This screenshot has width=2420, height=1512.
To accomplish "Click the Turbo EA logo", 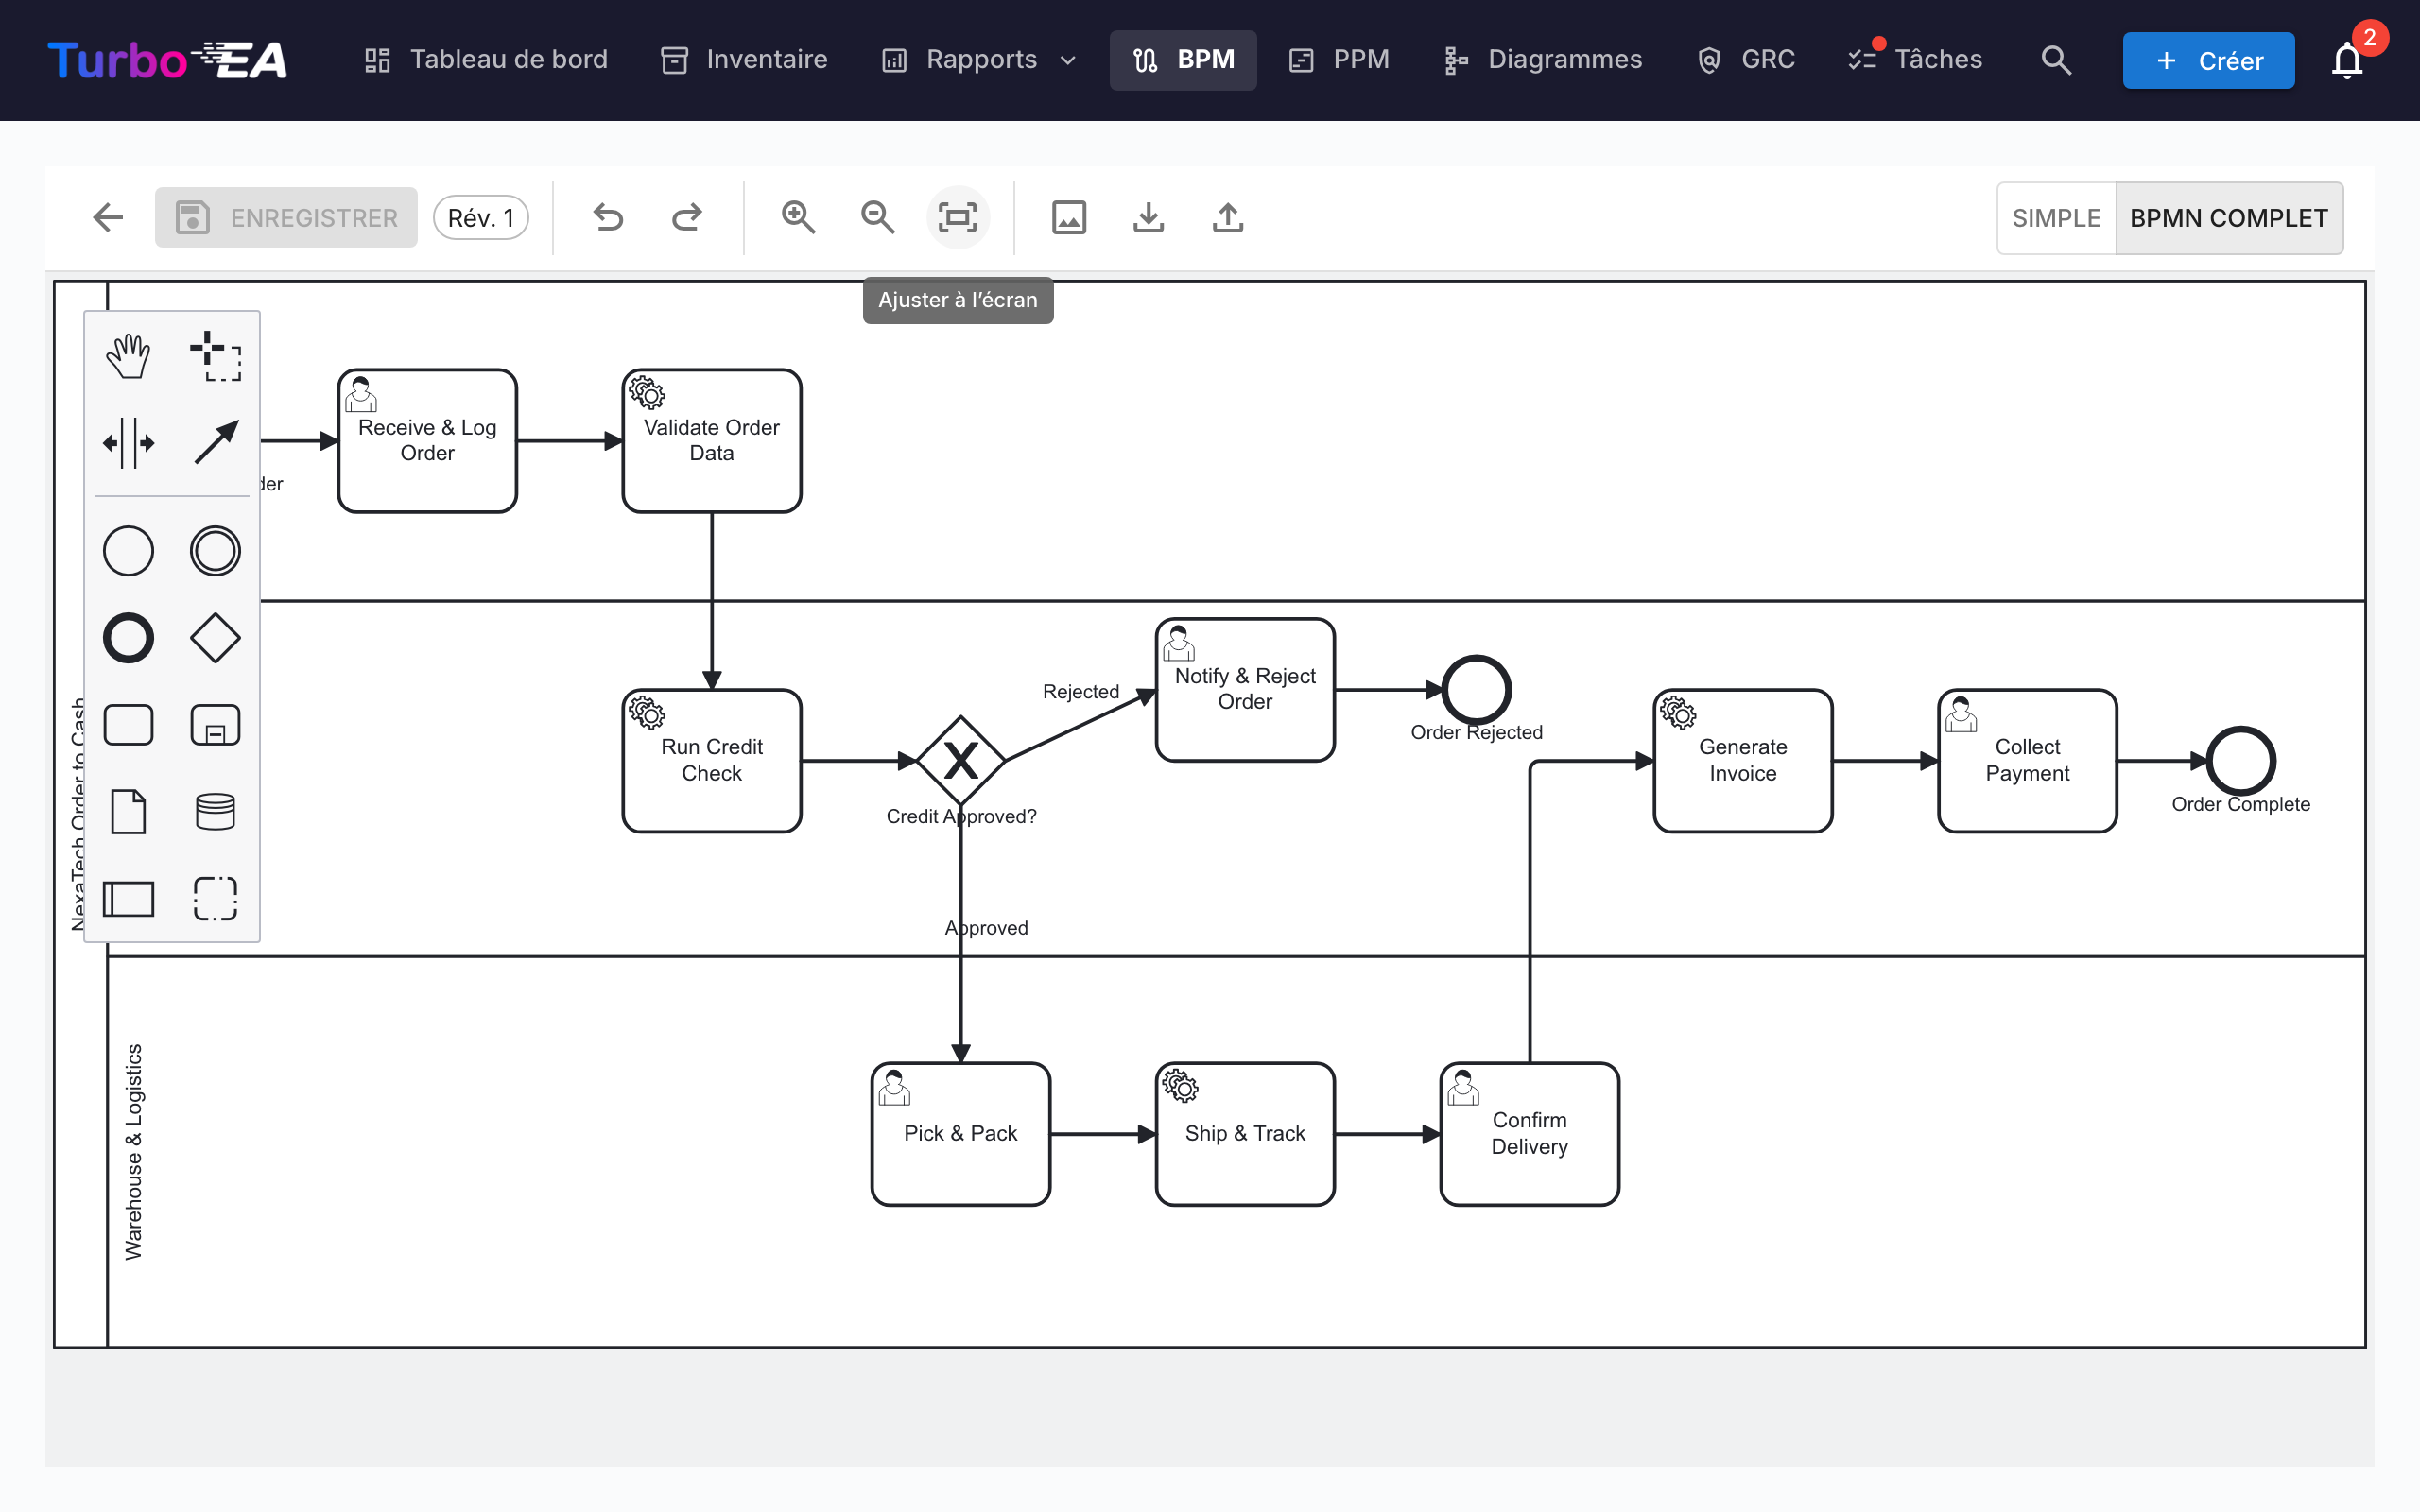I will [x=168, y=60].
